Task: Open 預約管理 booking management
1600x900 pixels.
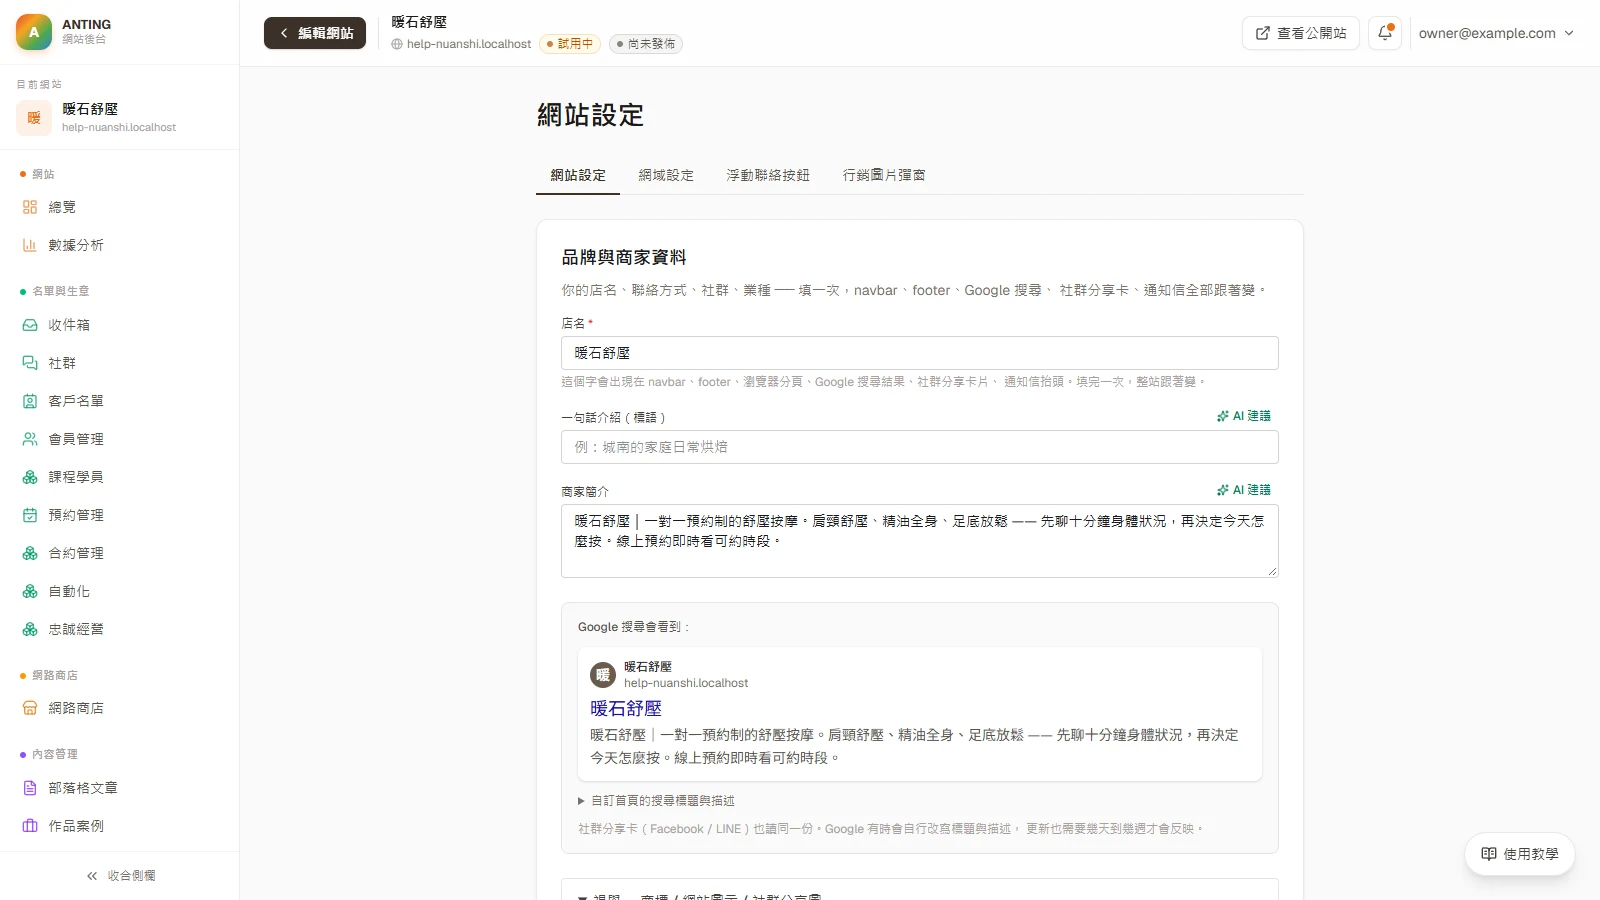Action: click(119, 515)
